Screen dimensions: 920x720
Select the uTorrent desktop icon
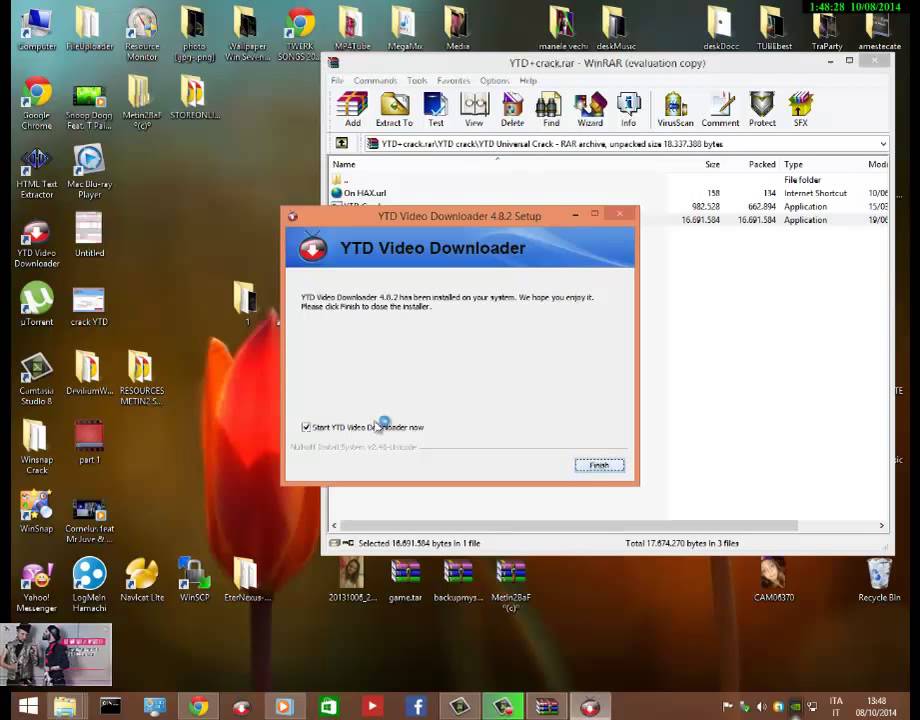(36, 304)
